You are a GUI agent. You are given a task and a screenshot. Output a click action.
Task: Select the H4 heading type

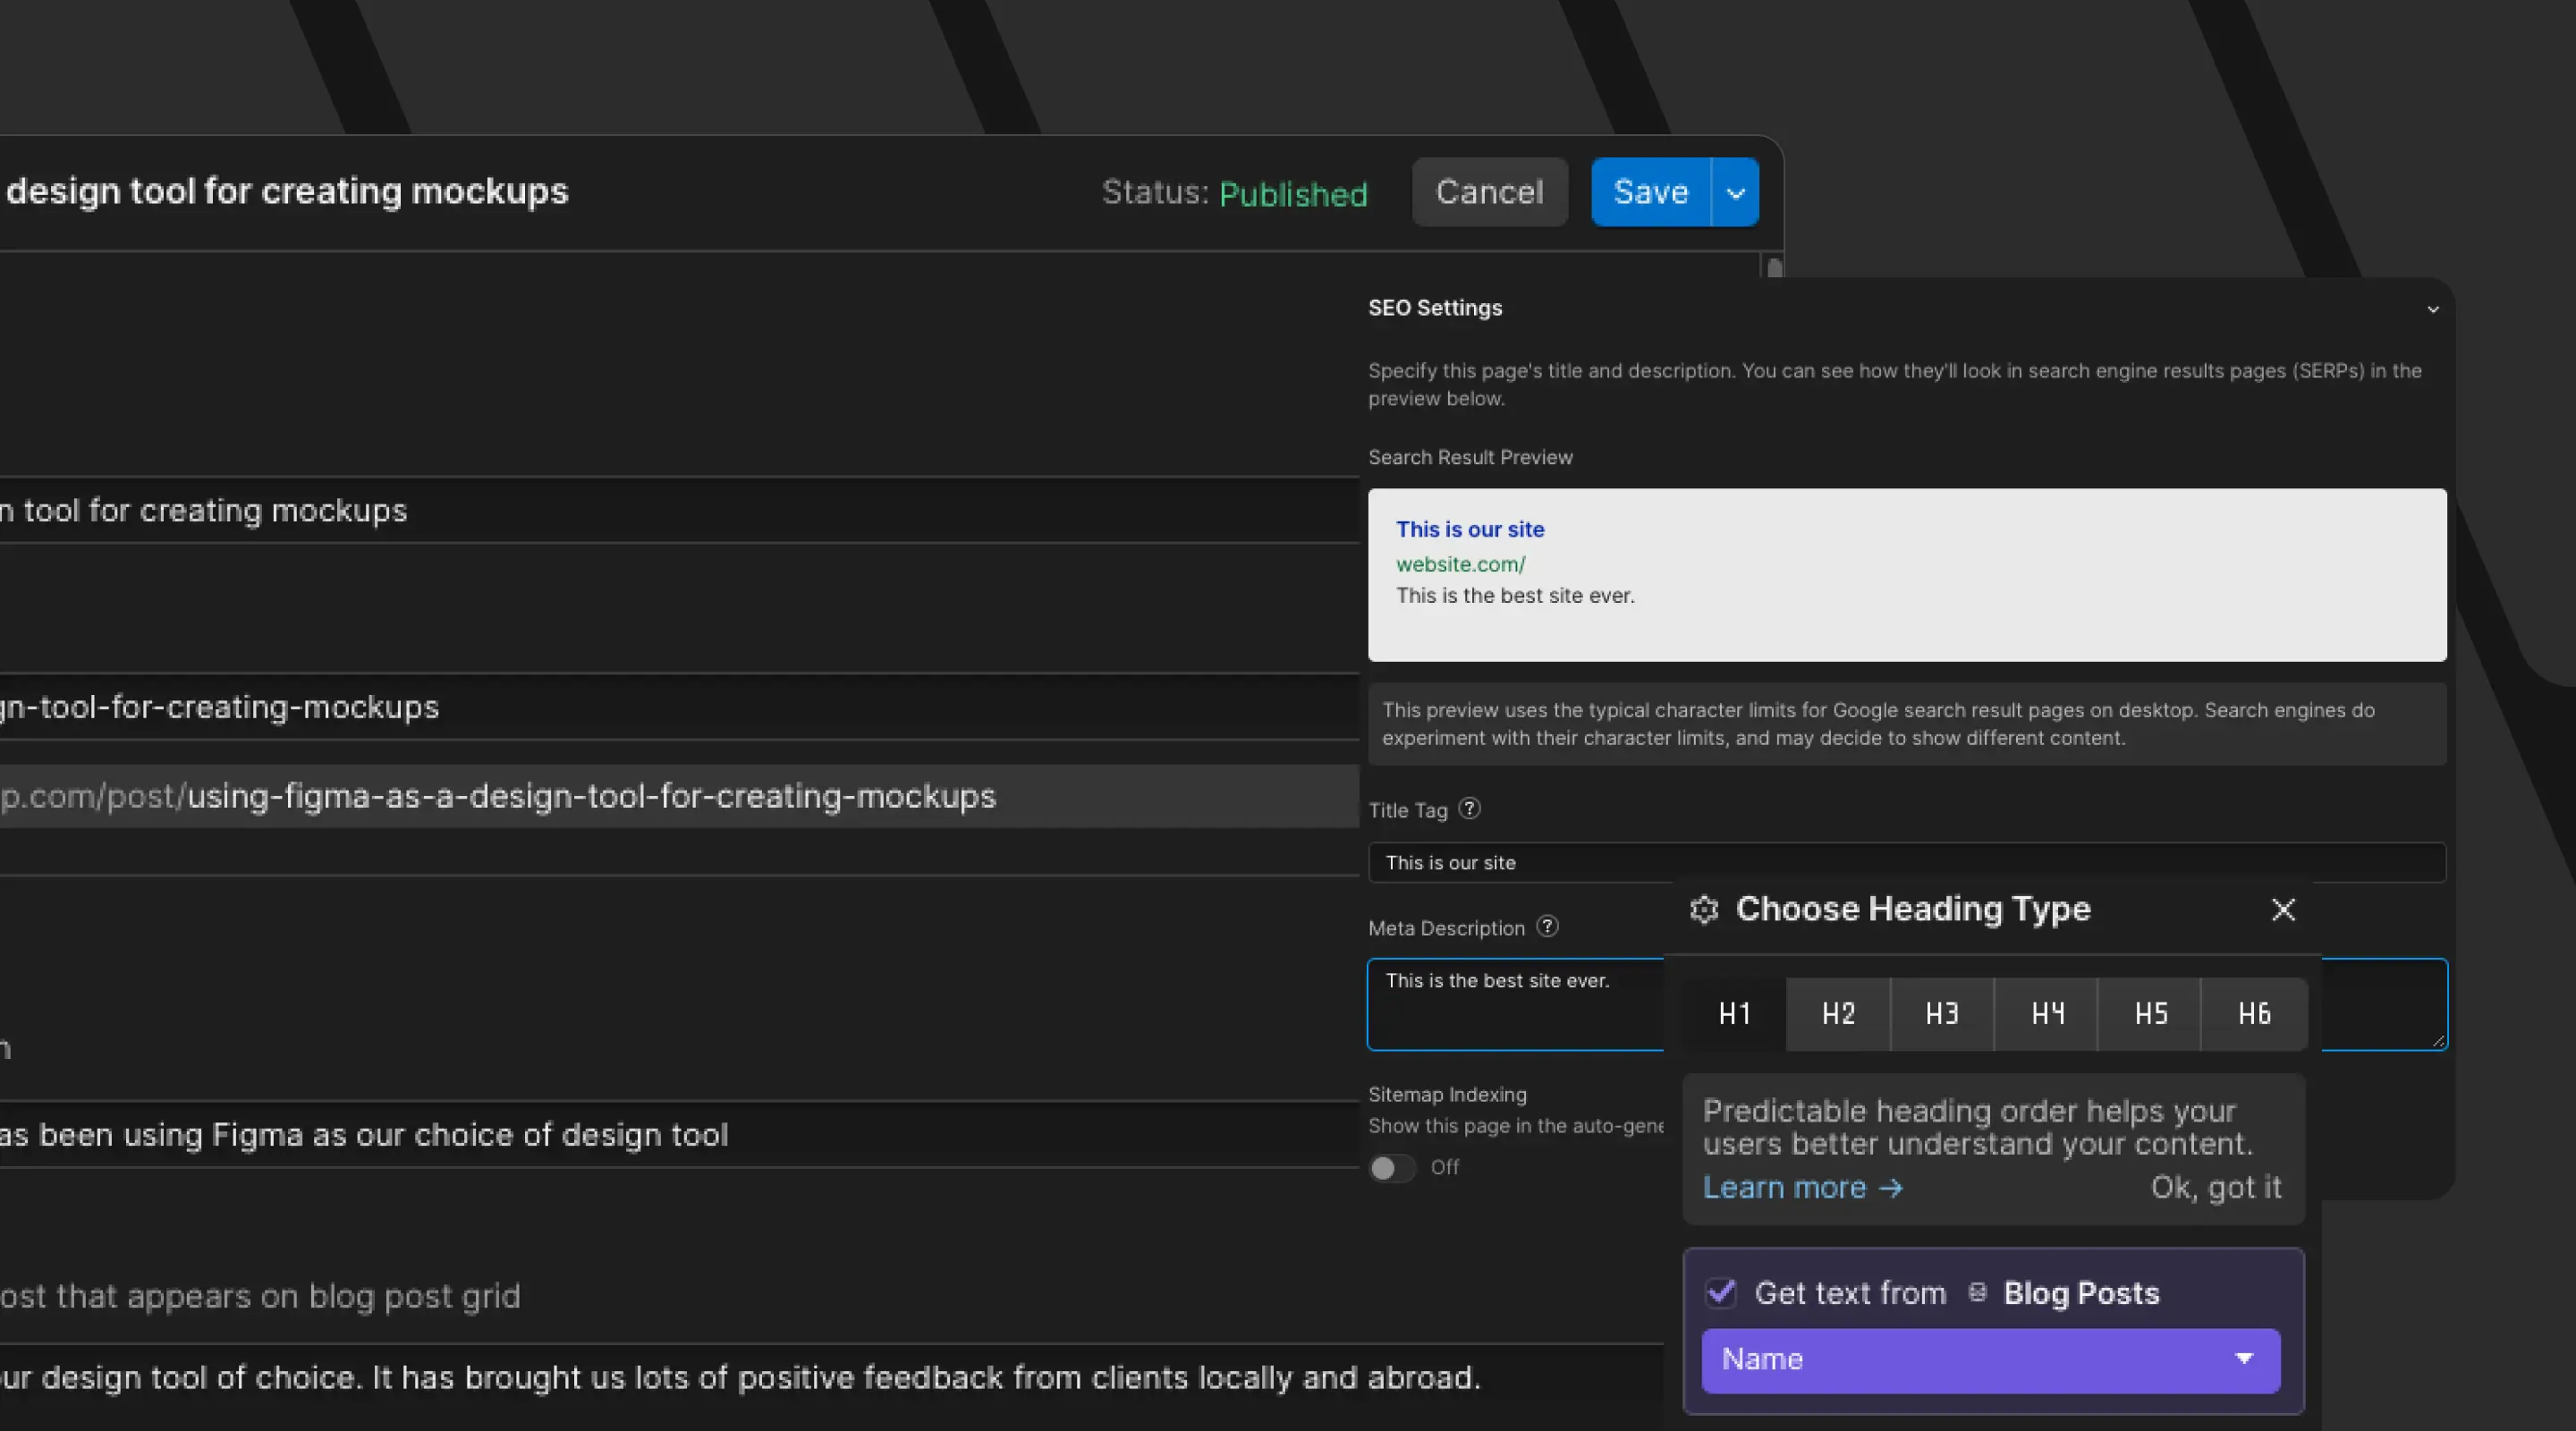tap(2046, 1014)
